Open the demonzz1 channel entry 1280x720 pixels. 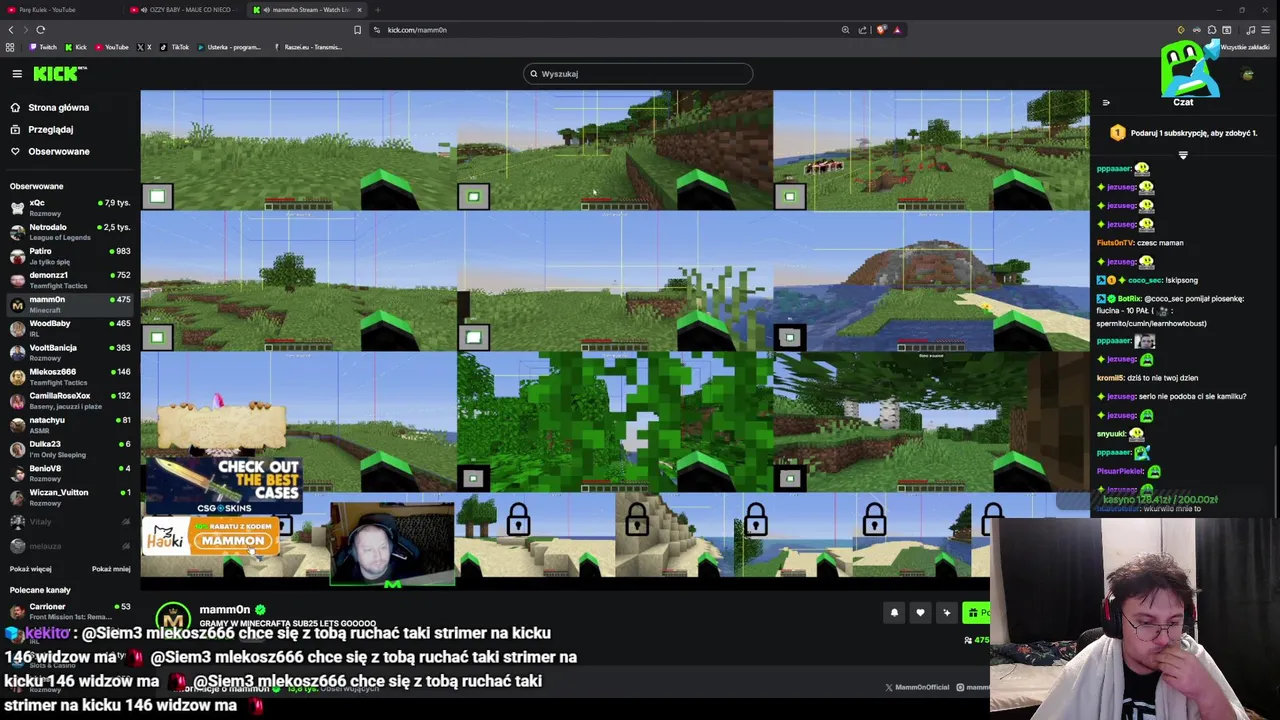[70, 279]
